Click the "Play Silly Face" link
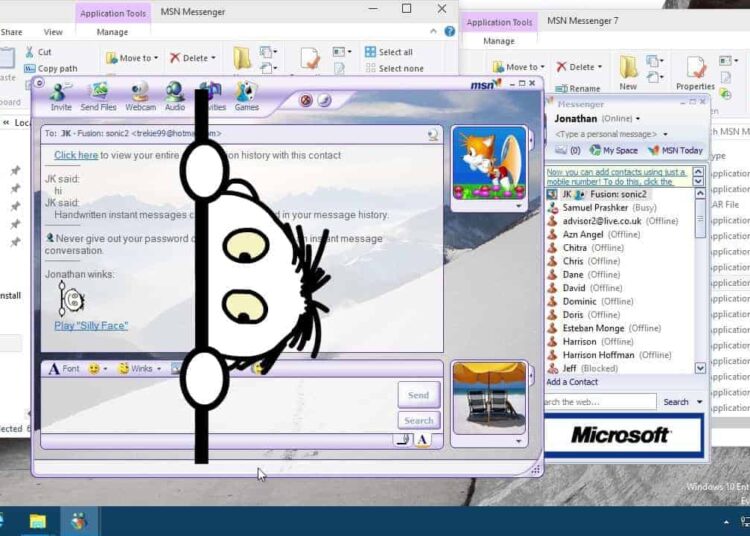This screenshot has width=750, height=536. (91, 325)
